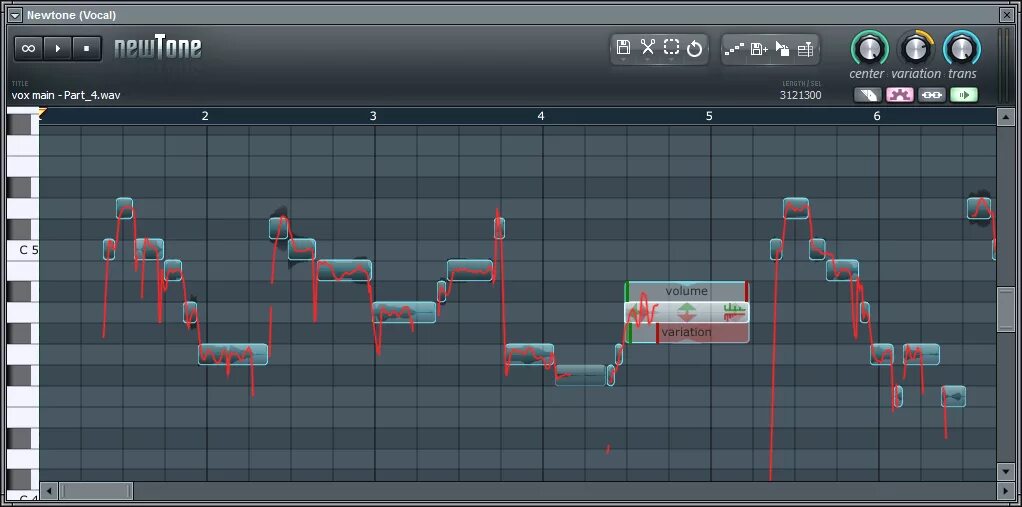The image size is (1022, 507).
Task: Open the File menu floppy disk icon
Action: point(623,48)
